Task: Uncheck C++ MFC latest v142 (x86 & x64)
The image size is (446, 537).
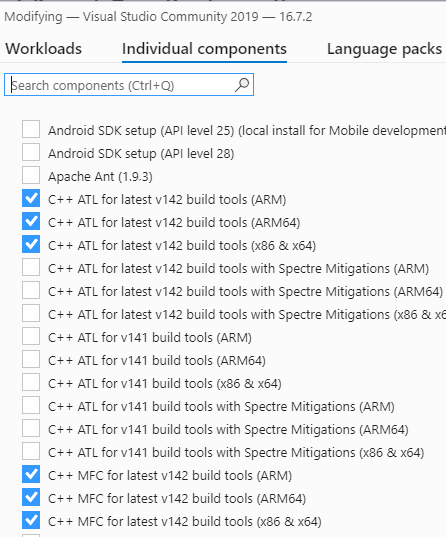Action: [31, 520]
